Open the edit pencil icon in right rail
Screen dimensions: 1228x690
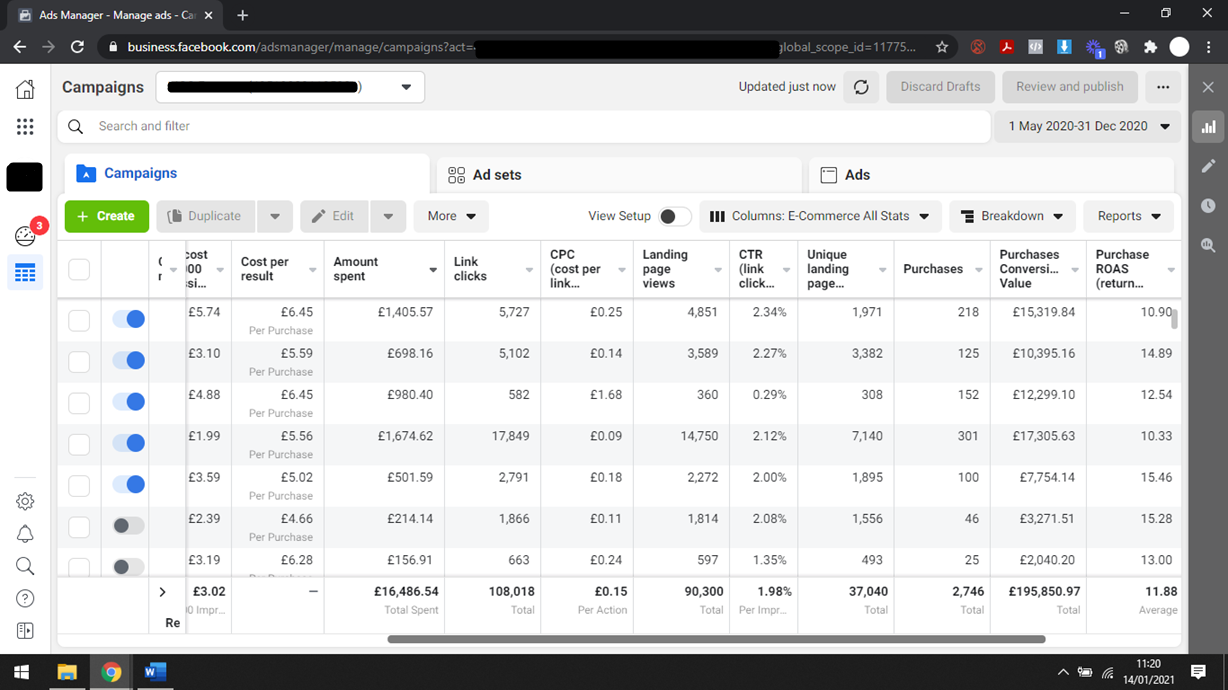(x=1208, y=166)
